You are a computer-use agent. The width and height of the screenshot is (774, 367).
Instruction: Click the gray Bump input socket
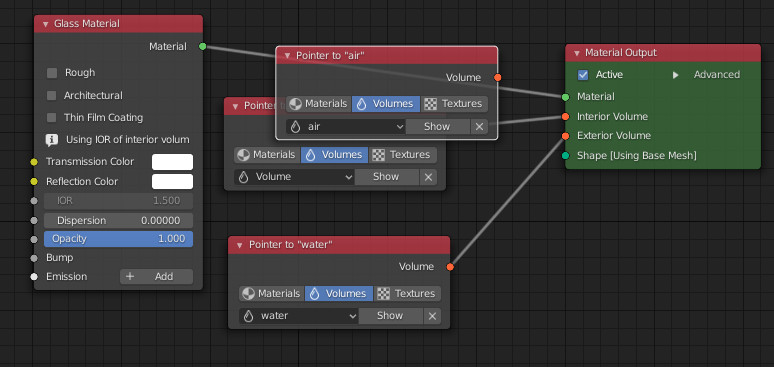click(34, 258)
